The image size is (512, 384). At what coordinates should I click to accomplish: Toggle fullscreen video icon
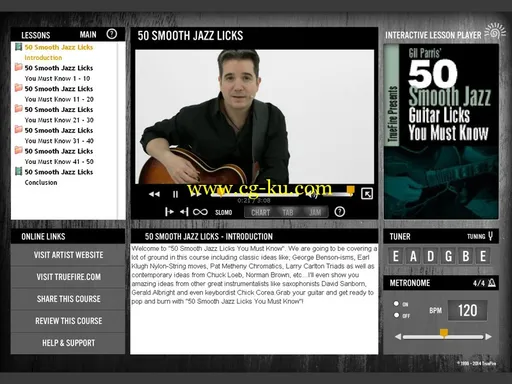(367, 194)
